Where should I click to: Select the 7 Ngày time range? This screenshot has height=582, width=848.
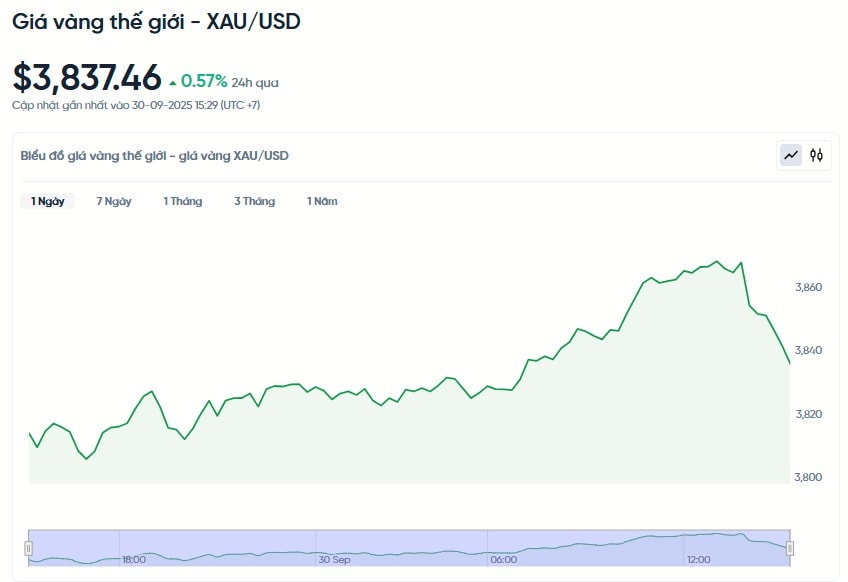(x=114, y=201)
